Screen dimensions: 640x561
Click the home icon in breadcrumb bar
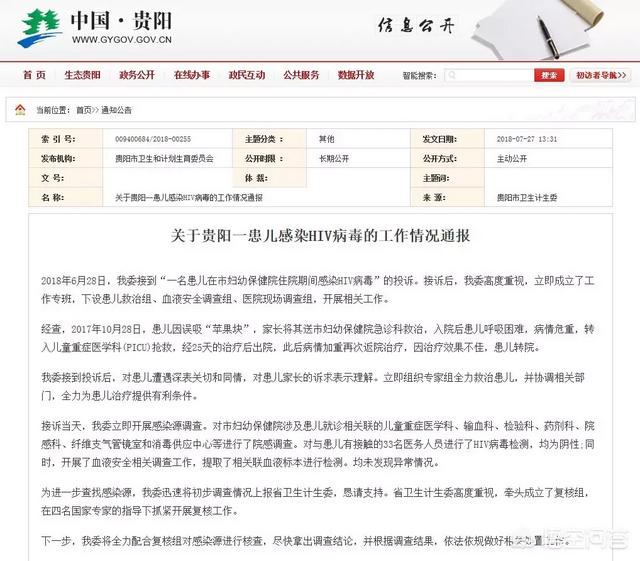(x=20, y=109)
